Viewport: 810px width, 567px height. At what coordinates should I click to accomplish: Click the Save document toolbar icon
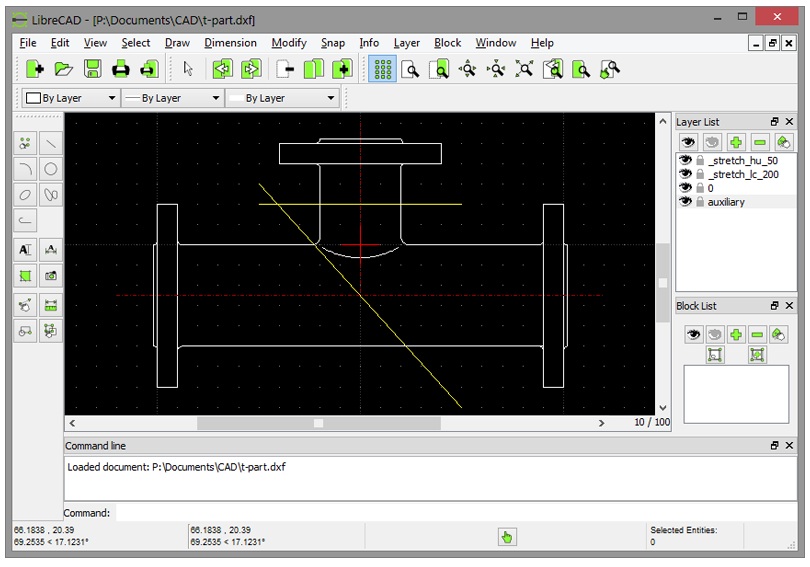click(x=92, y=69)
